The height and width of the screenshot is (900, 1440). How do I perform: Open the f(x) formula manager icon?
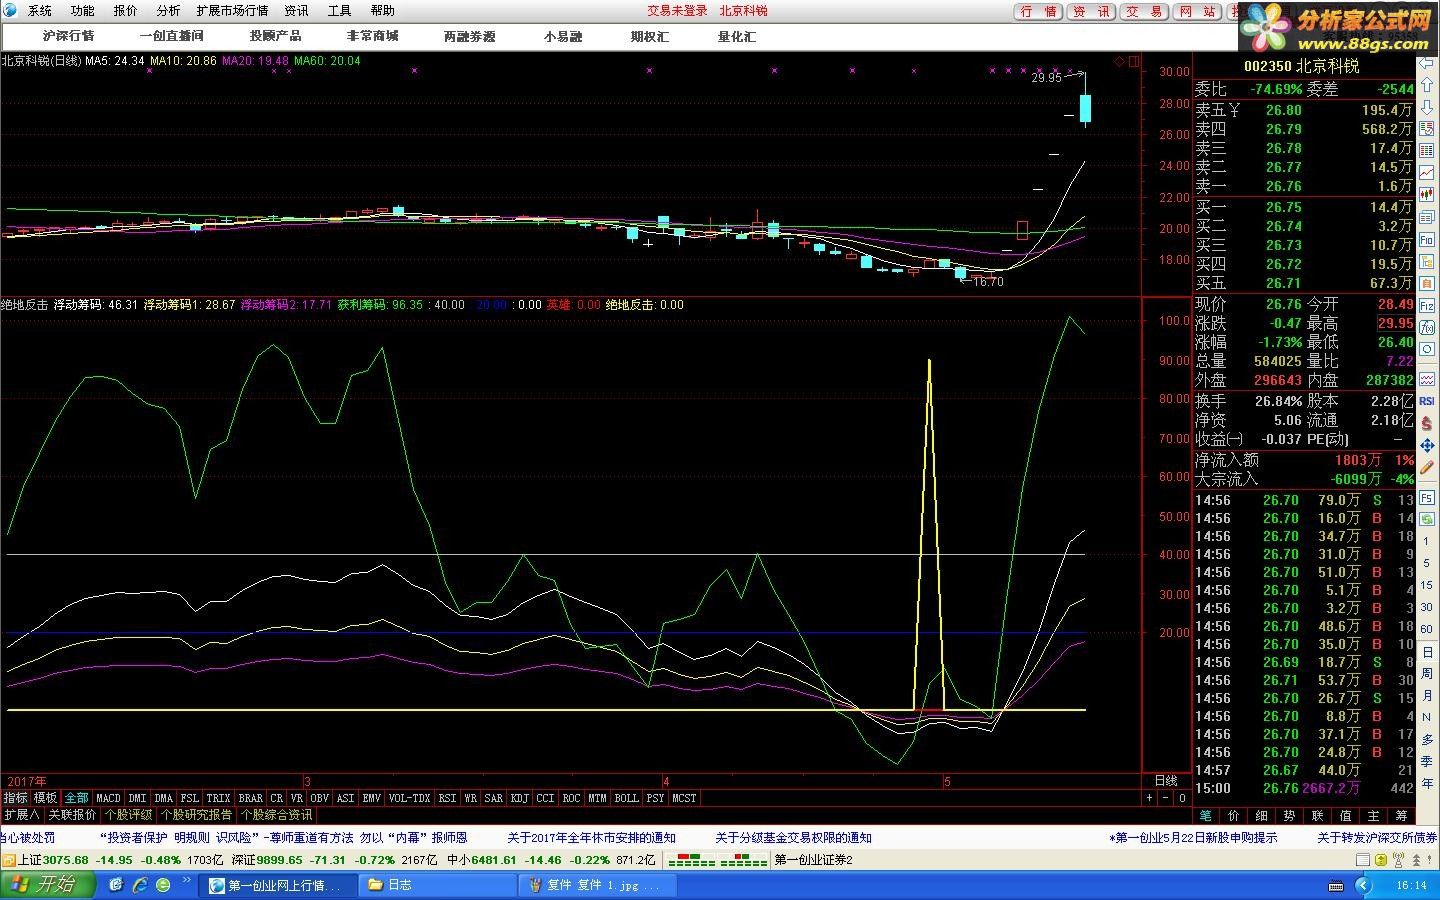tap(1427, 327)
